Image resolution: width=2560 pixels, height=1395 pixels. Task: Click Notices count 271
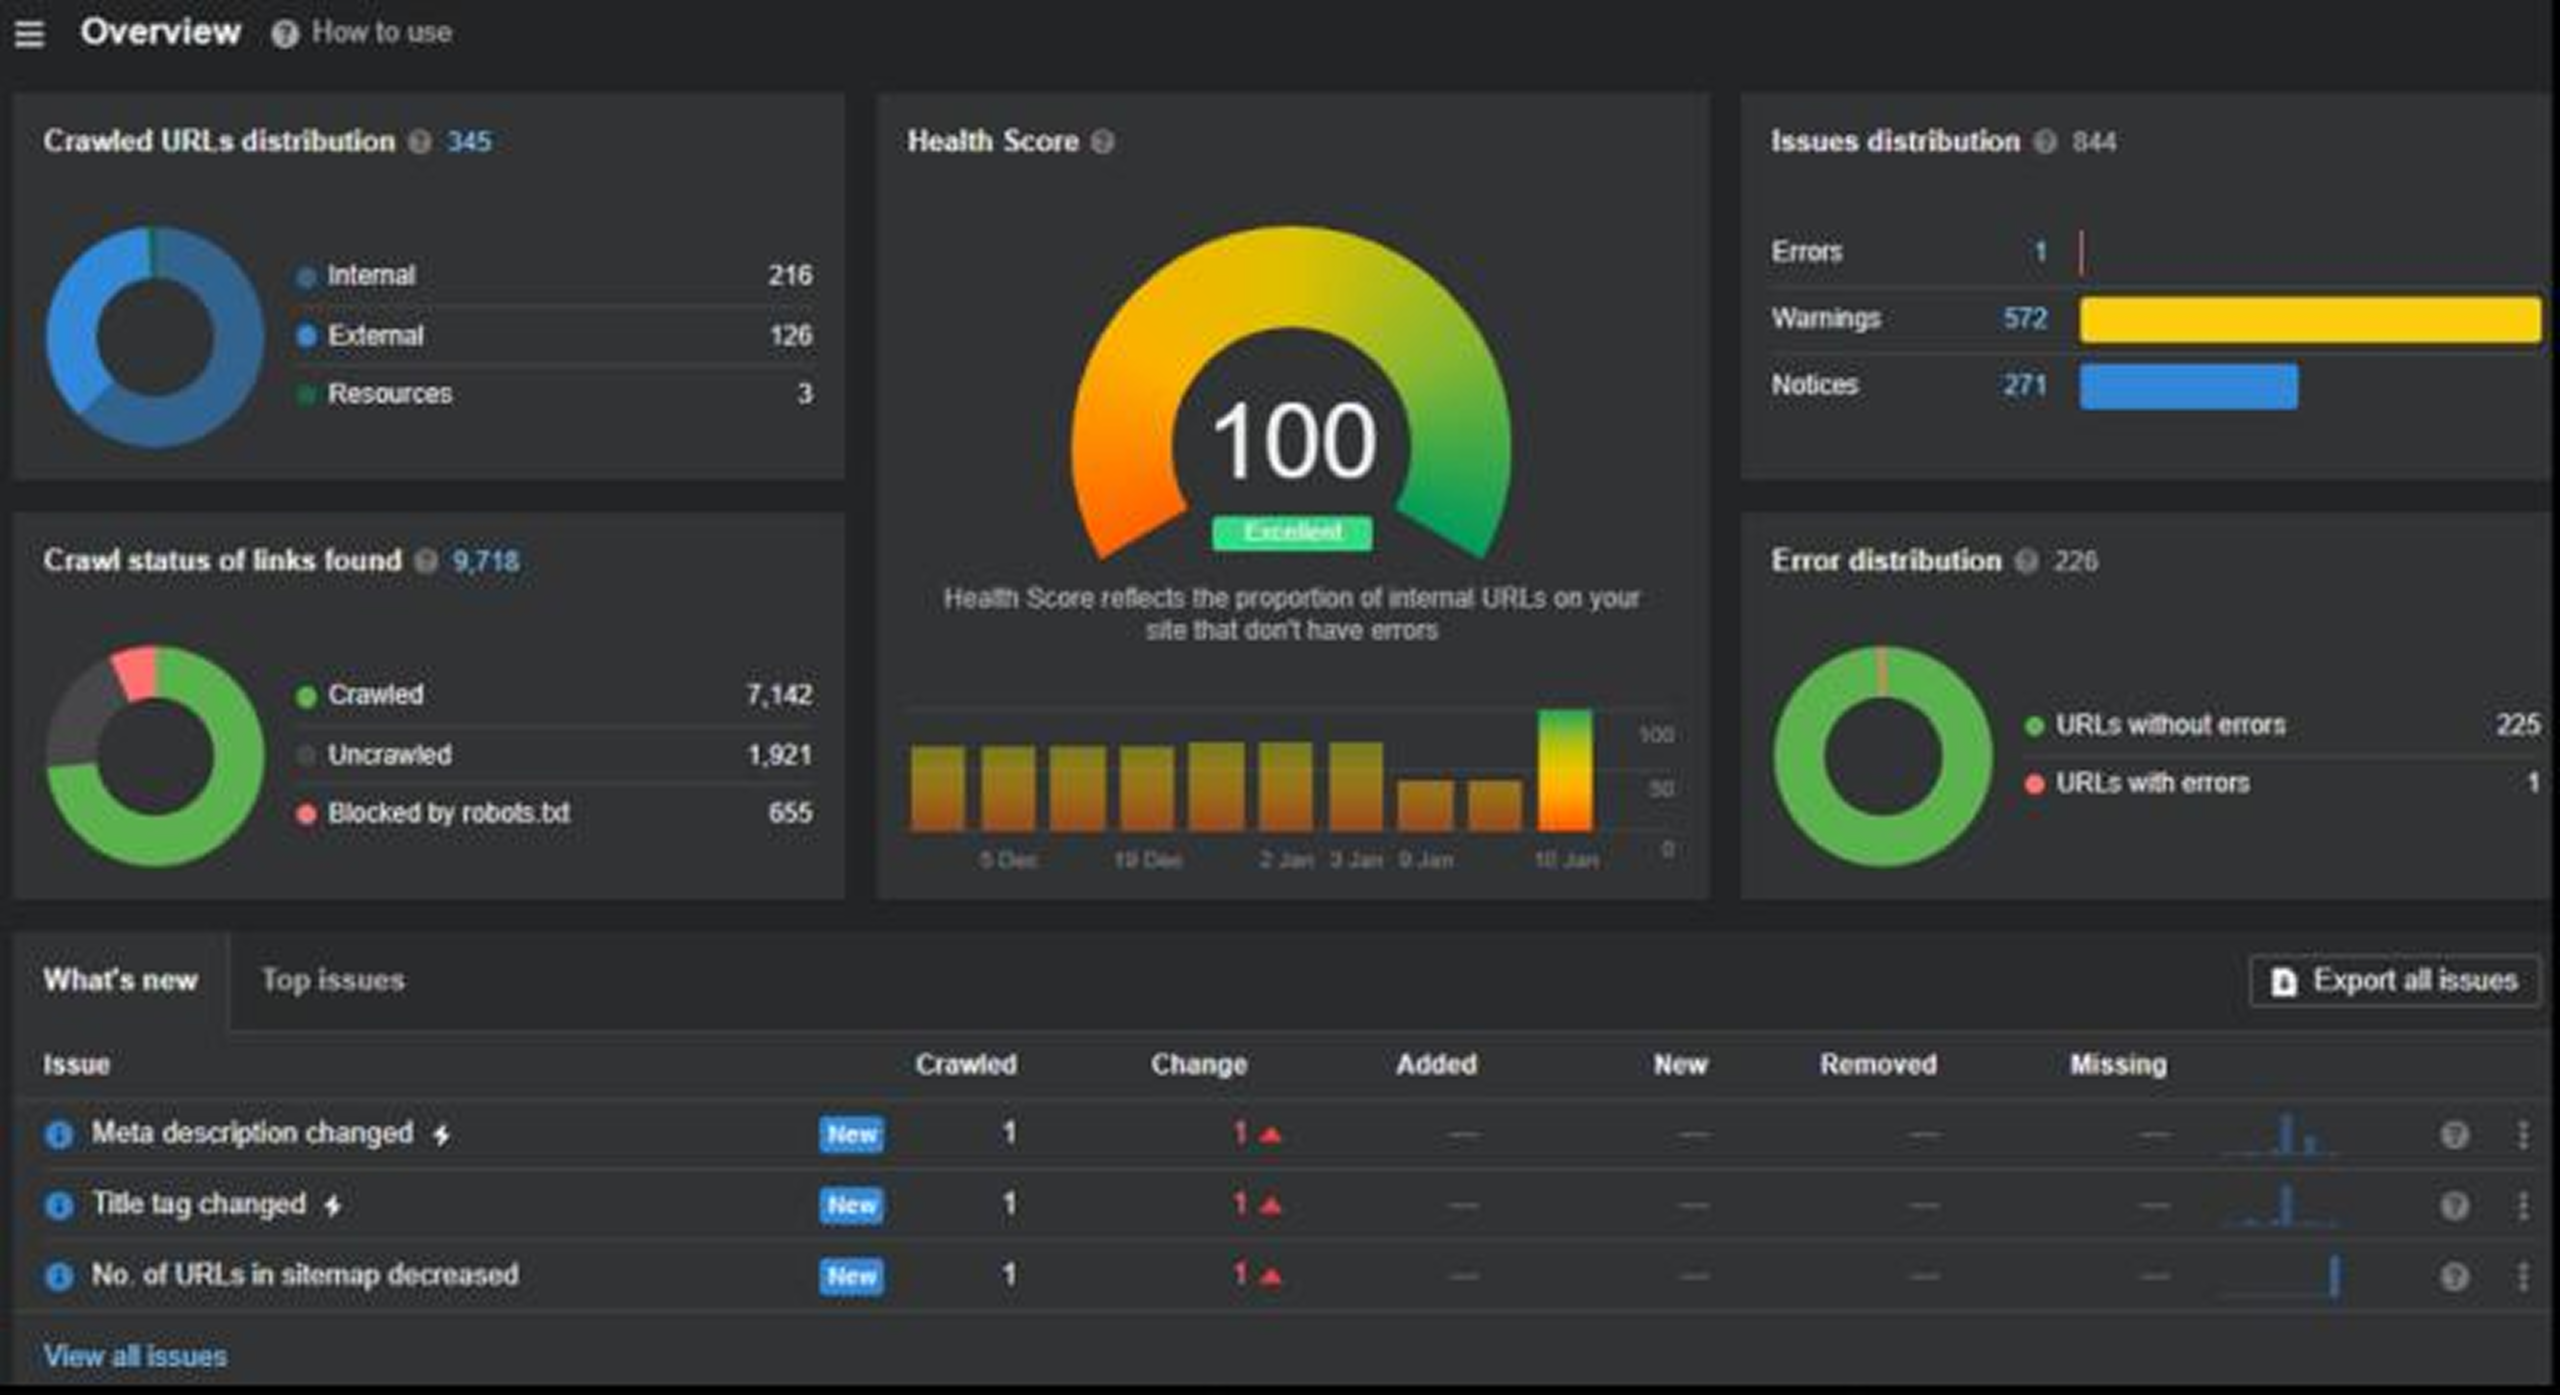(2025, 386)
